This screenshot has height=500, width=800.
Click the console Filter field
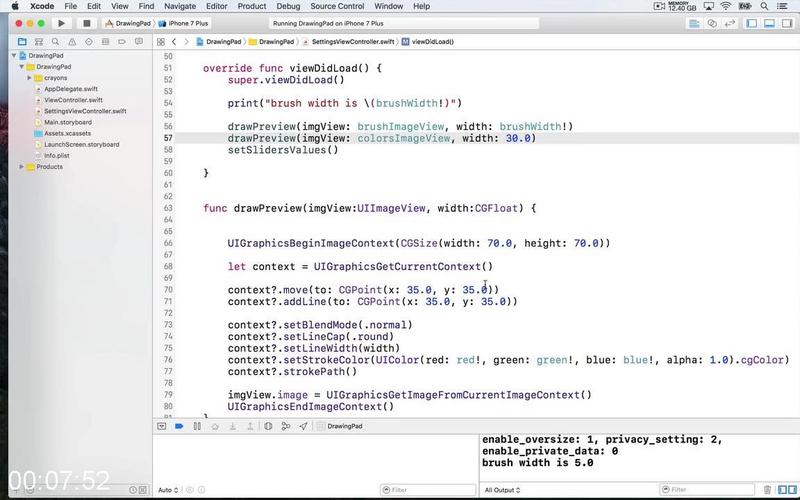[x=707, y=490]
